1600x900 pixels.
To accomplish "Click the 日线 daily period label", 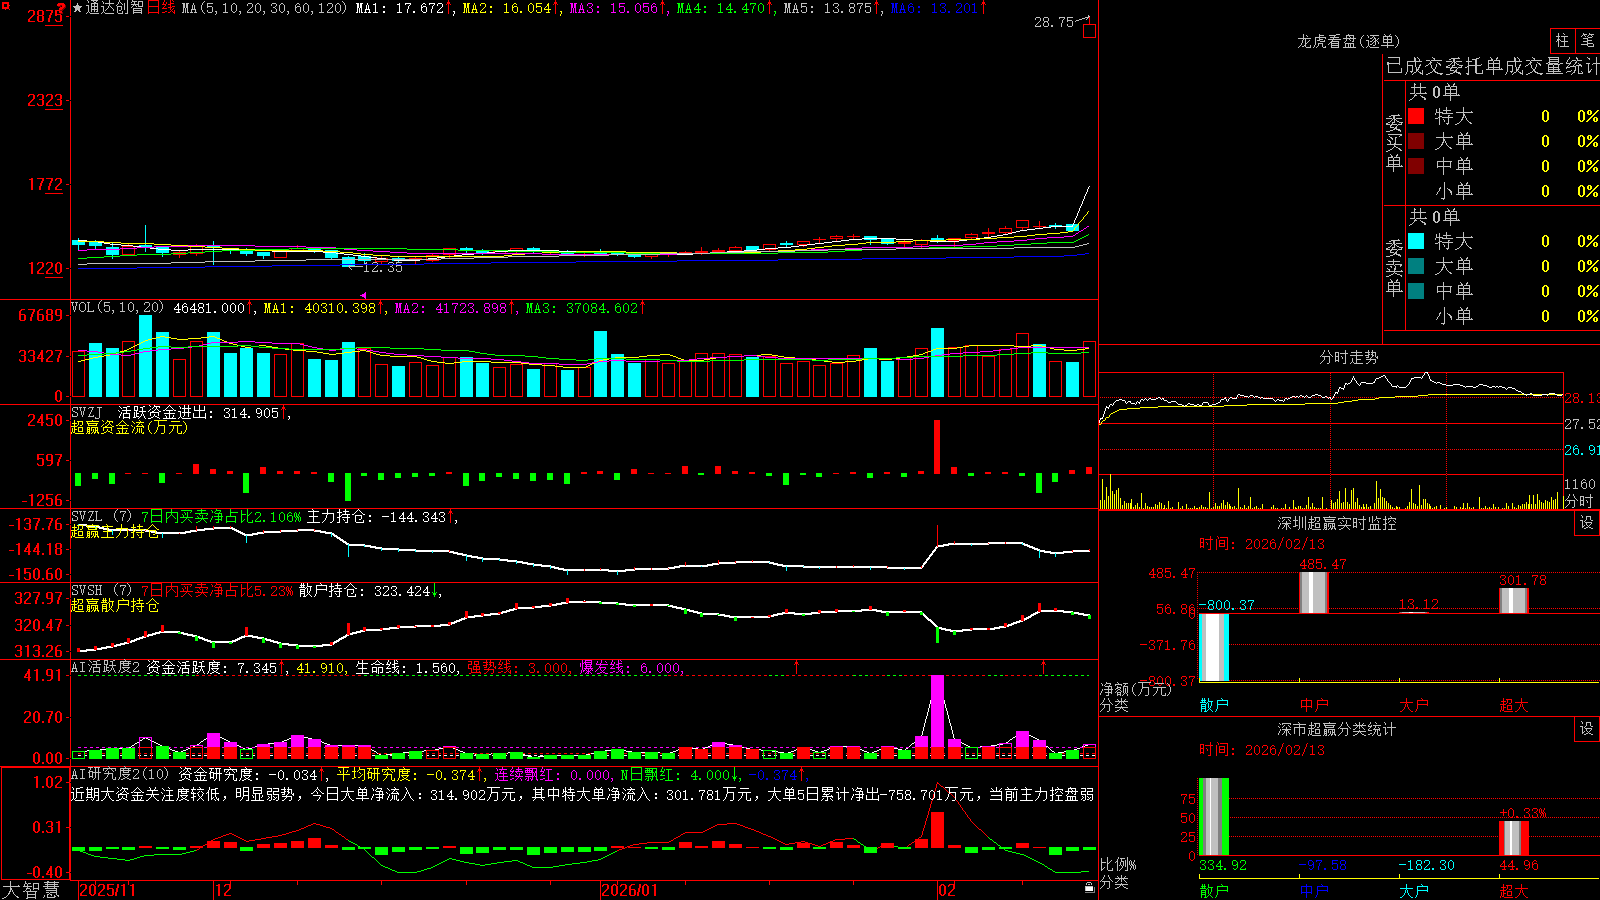I will tap(162, 8).
